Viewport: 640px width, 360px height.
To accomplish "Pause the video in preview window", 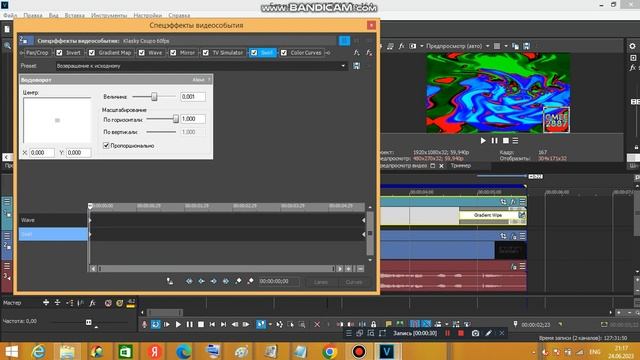I will [494, 140].
